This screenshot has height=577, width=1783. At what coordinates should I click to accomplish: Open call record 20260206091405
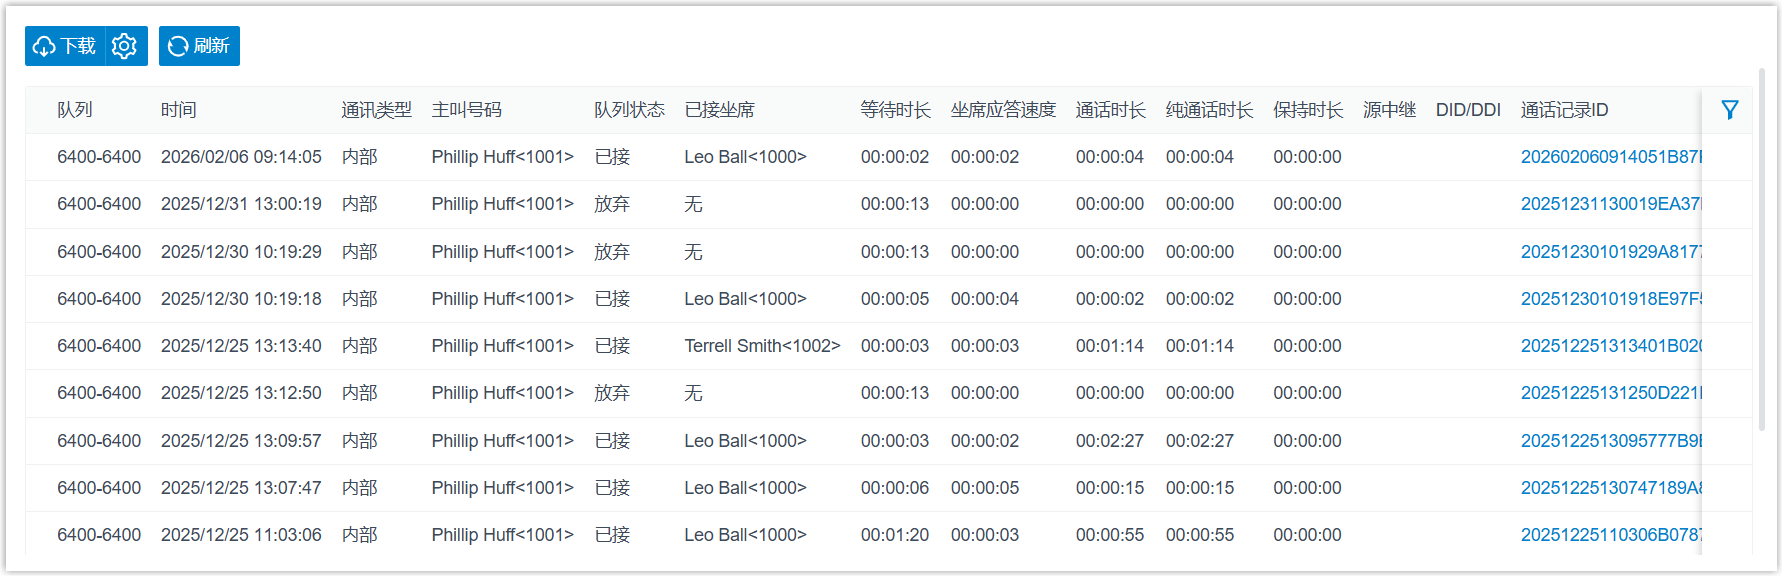1610,157
